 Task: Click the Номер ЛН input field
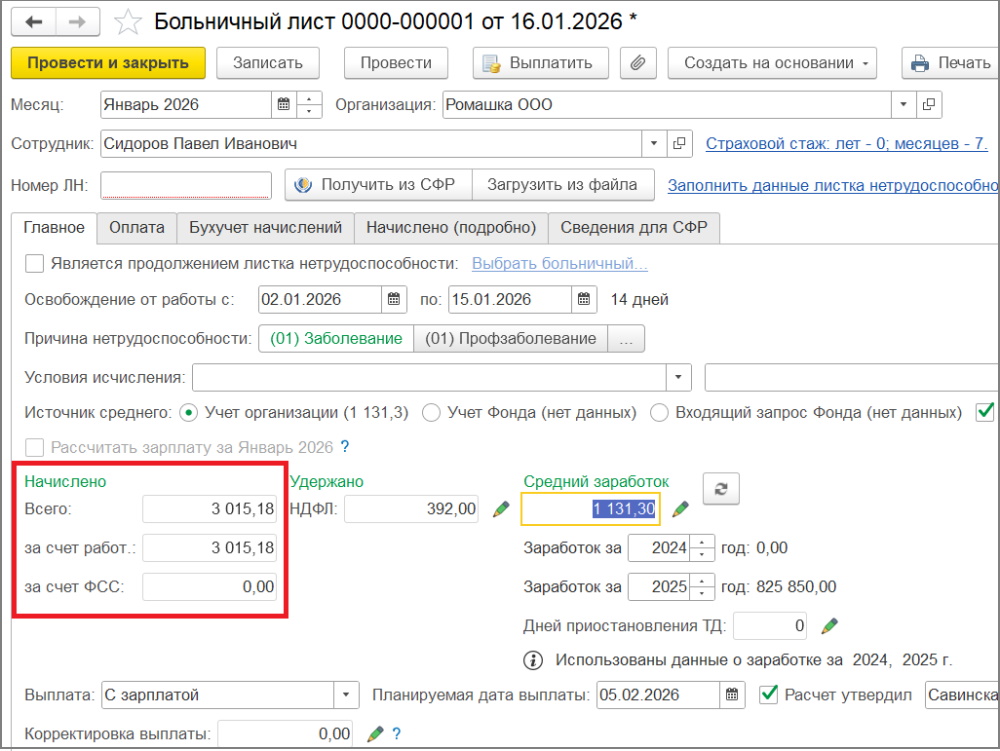tap(186, 185)
